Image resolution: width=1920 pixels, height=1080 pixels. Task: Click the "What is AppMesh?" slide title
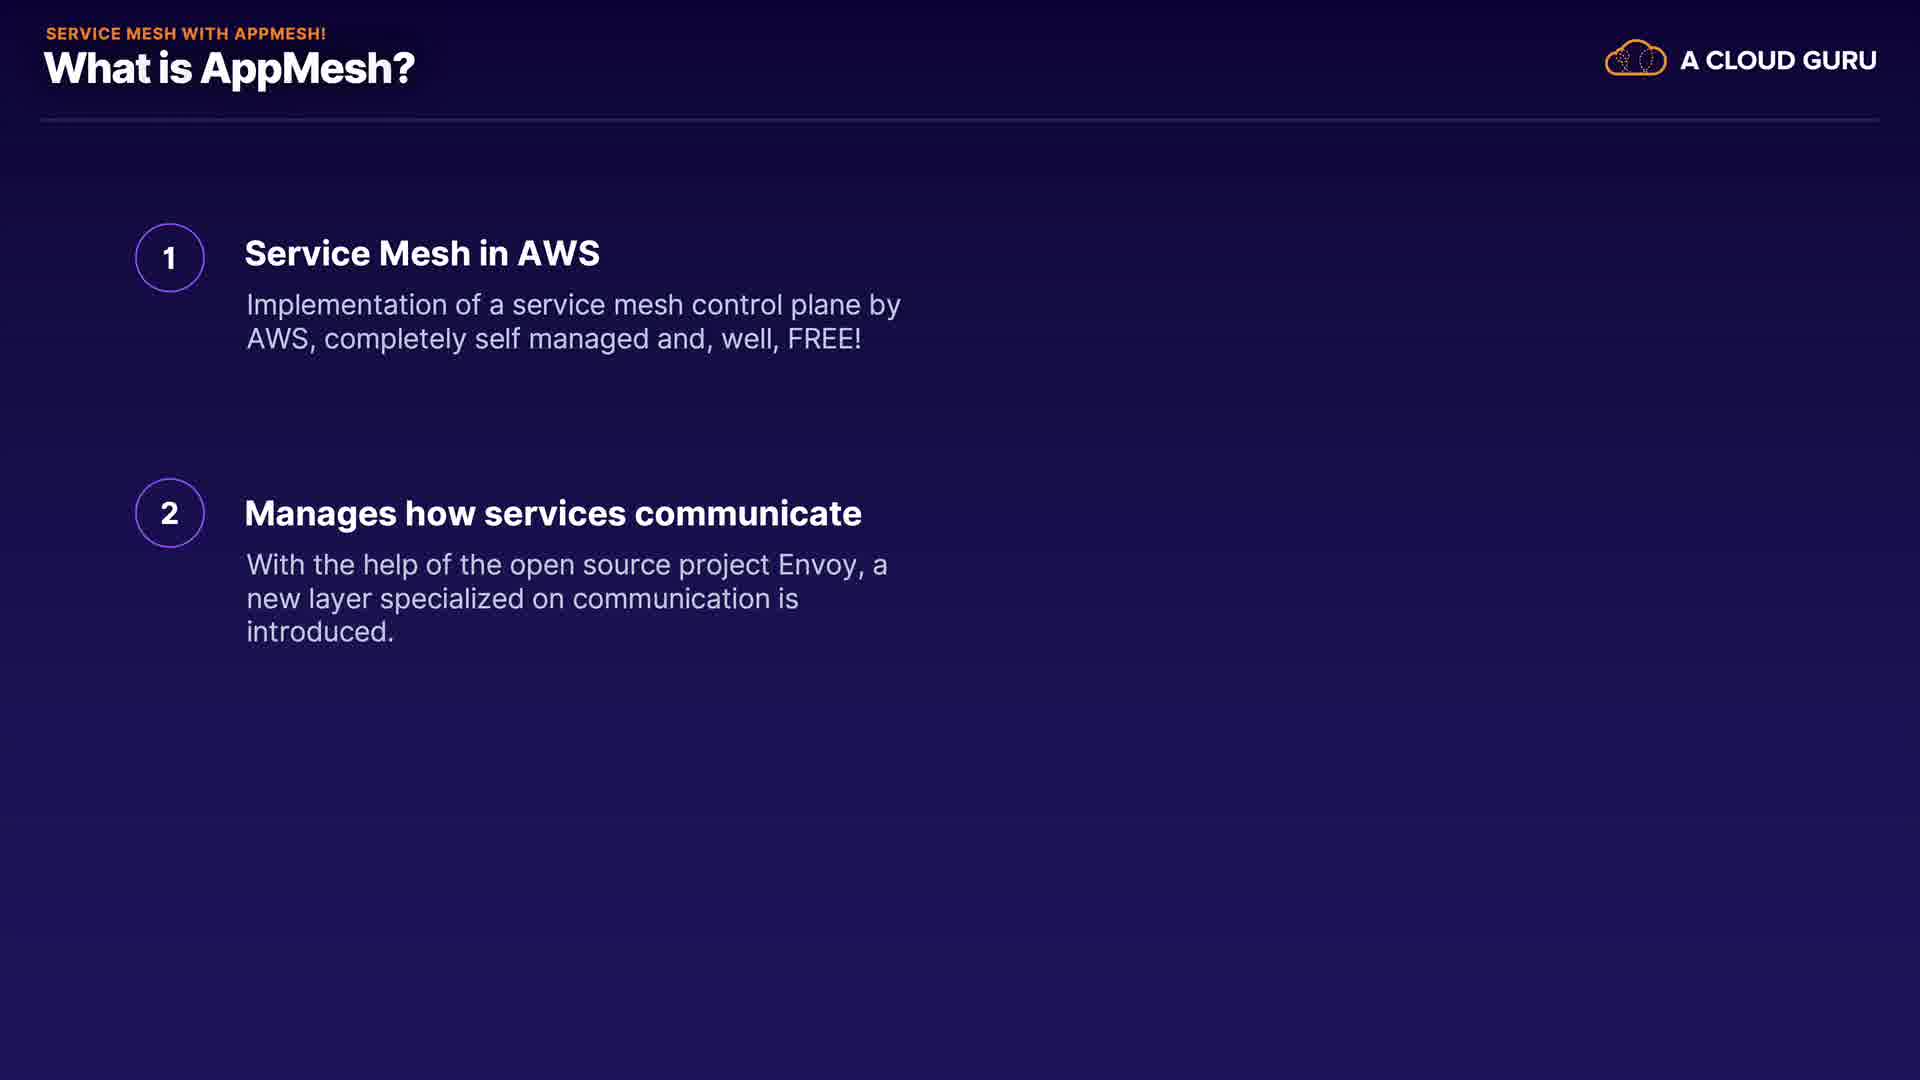229,69
